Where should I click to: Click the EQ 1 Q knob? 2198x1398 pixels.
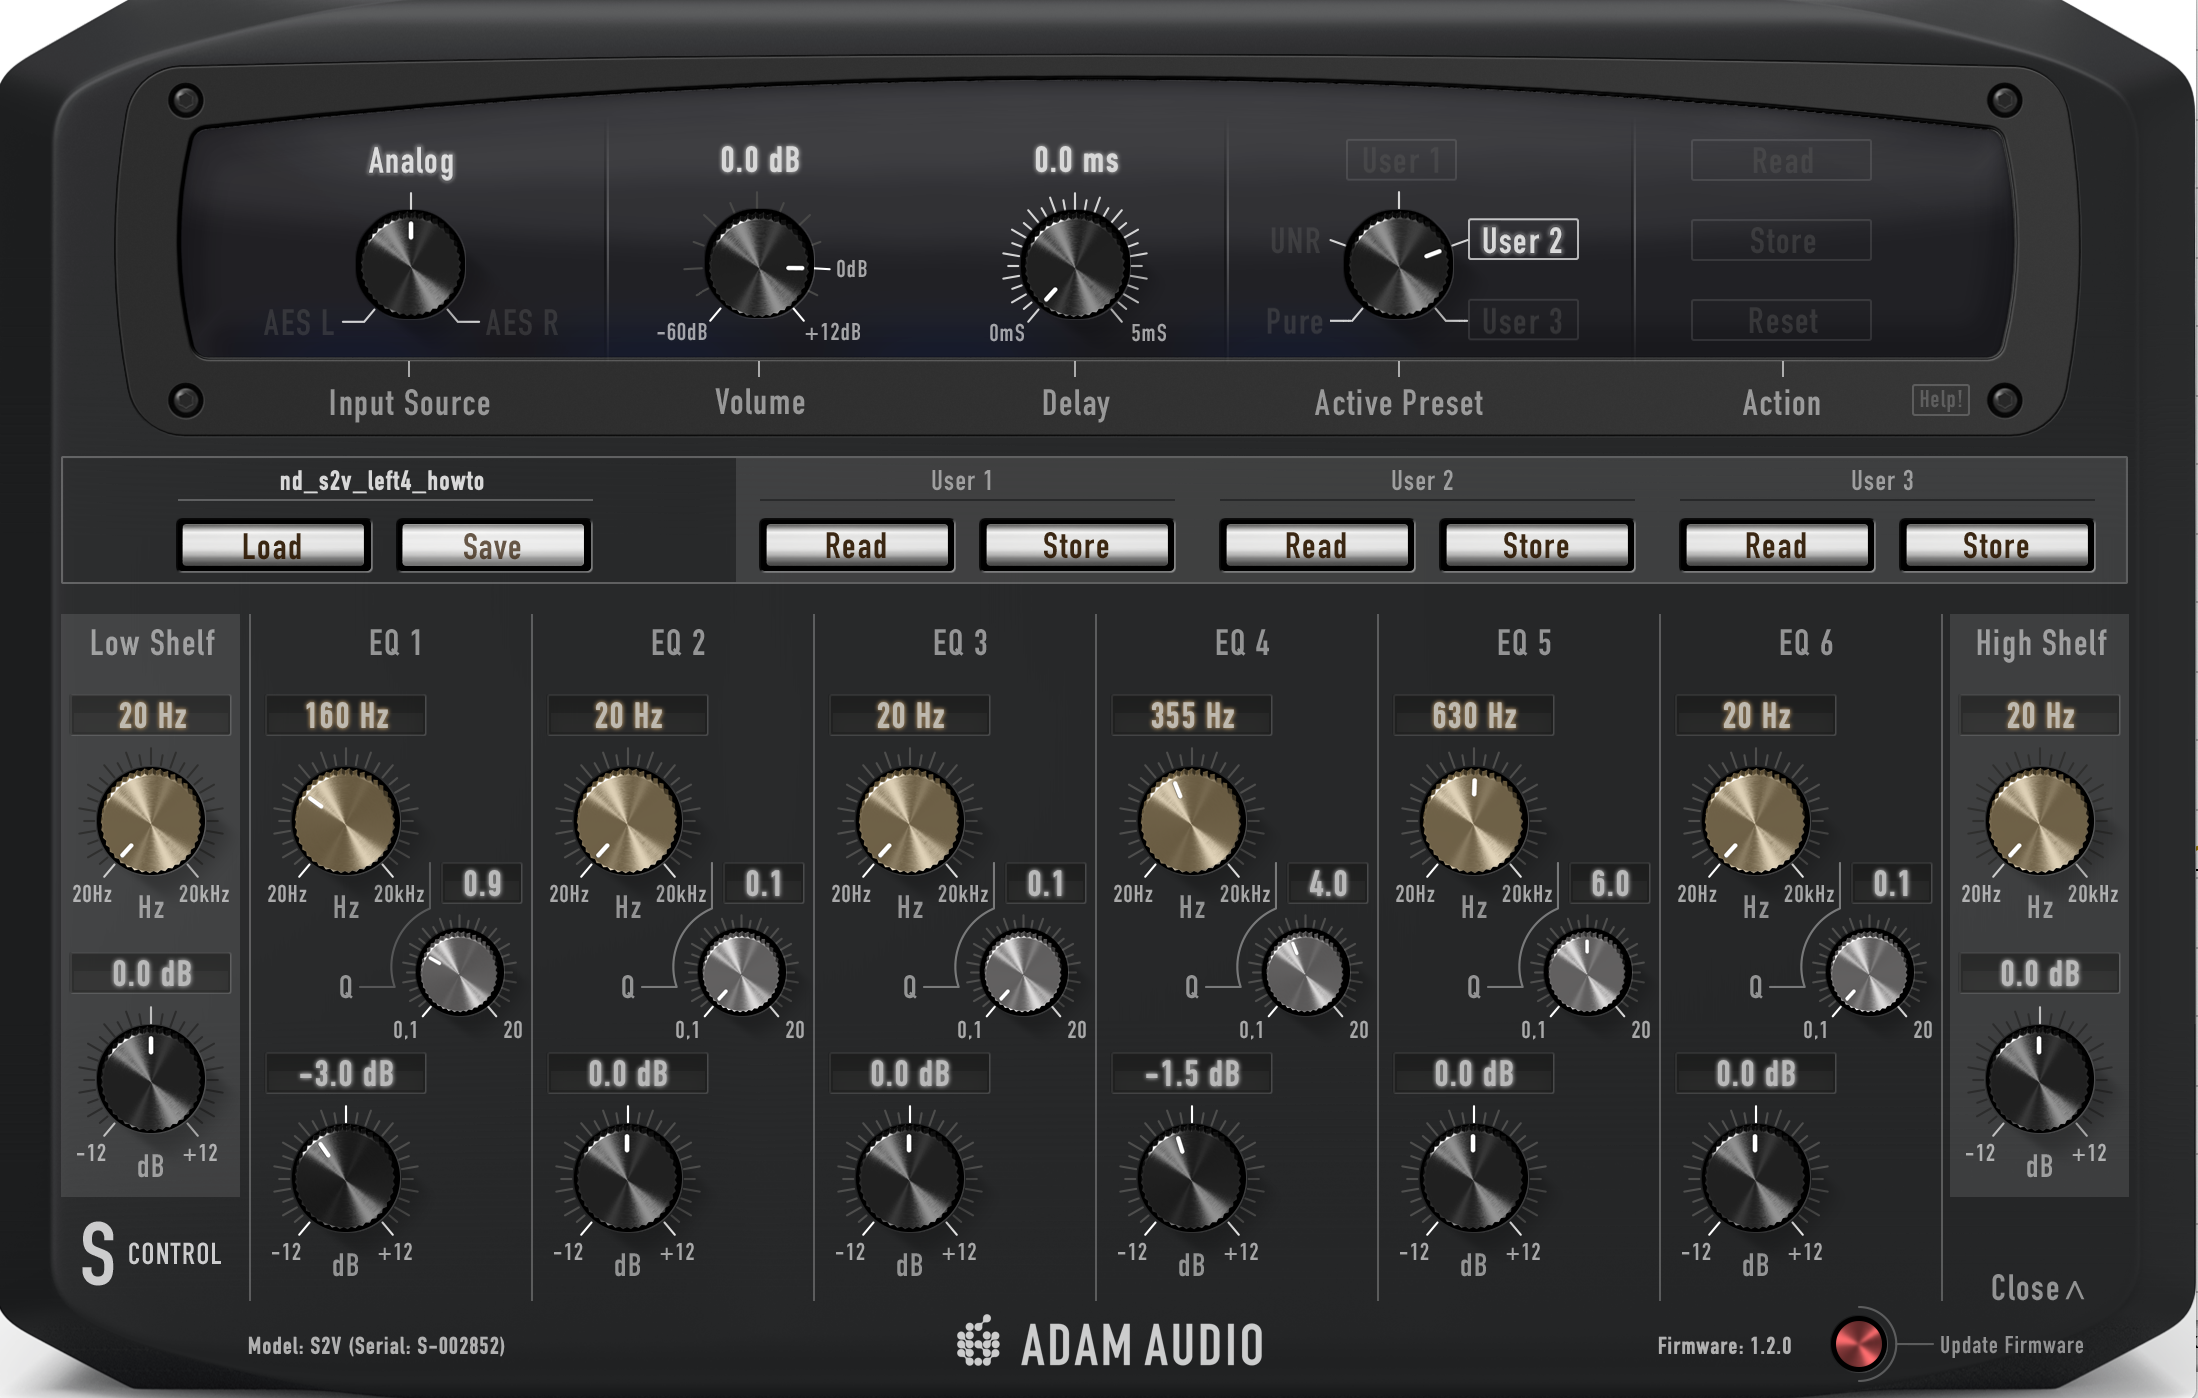(459, 972)
